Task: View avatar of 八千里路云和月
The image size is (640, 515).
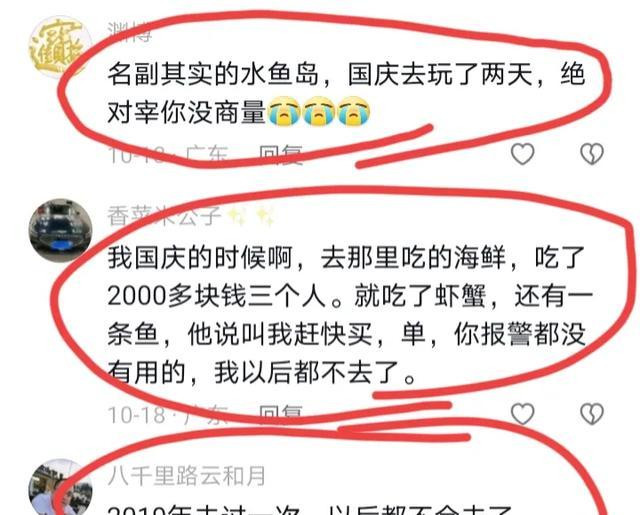Action: (x=60, y=488)
